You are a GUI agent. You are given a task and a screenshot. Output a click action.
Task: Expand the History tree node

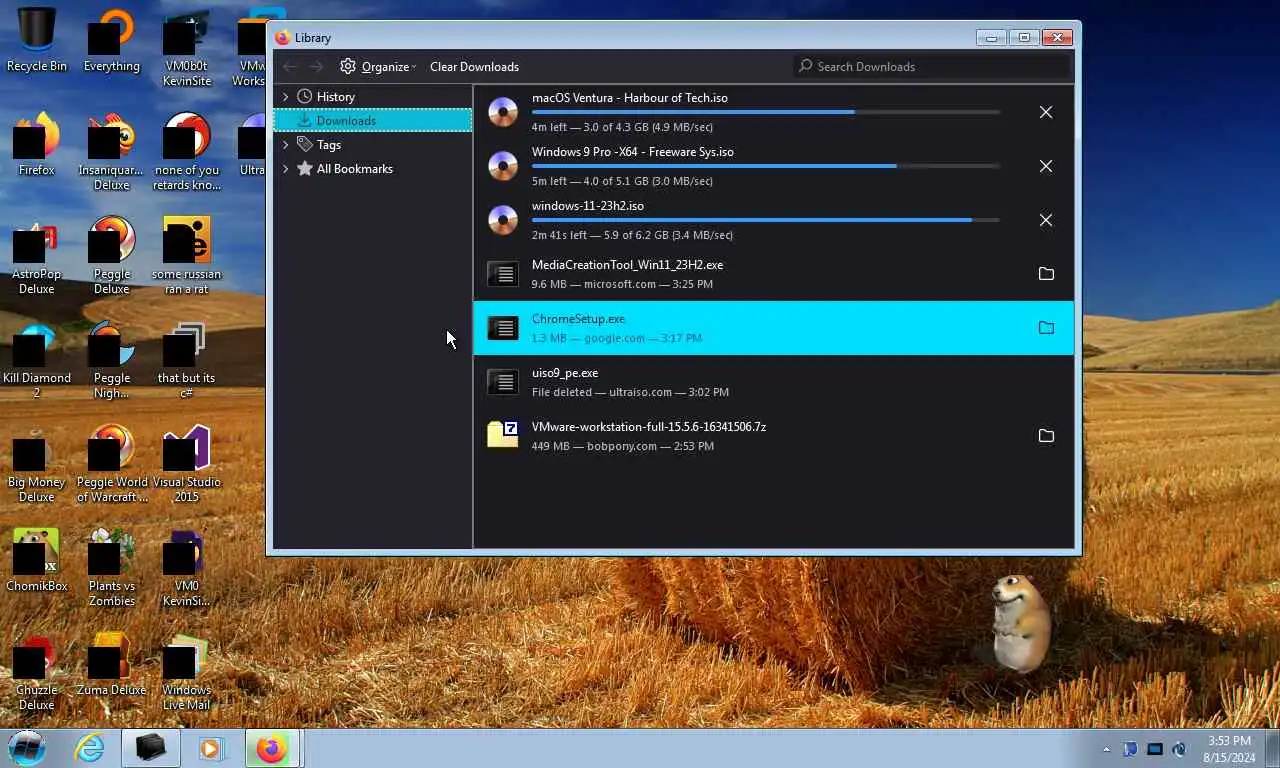coord(285,97)
